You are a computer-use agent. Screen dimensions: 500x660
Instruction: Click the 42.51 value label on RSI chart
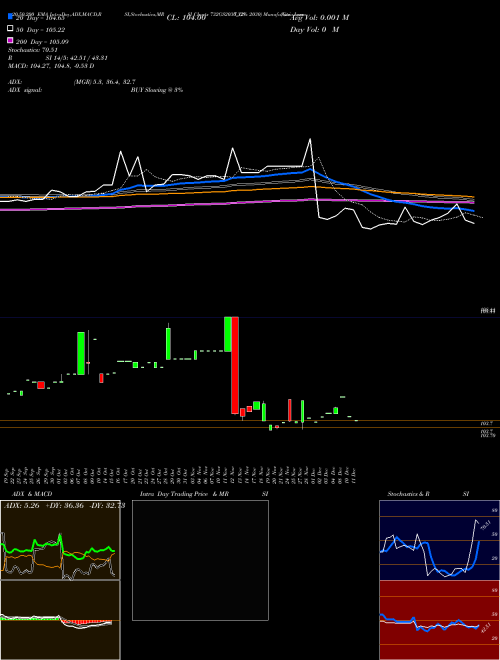(x=484, y=629)
